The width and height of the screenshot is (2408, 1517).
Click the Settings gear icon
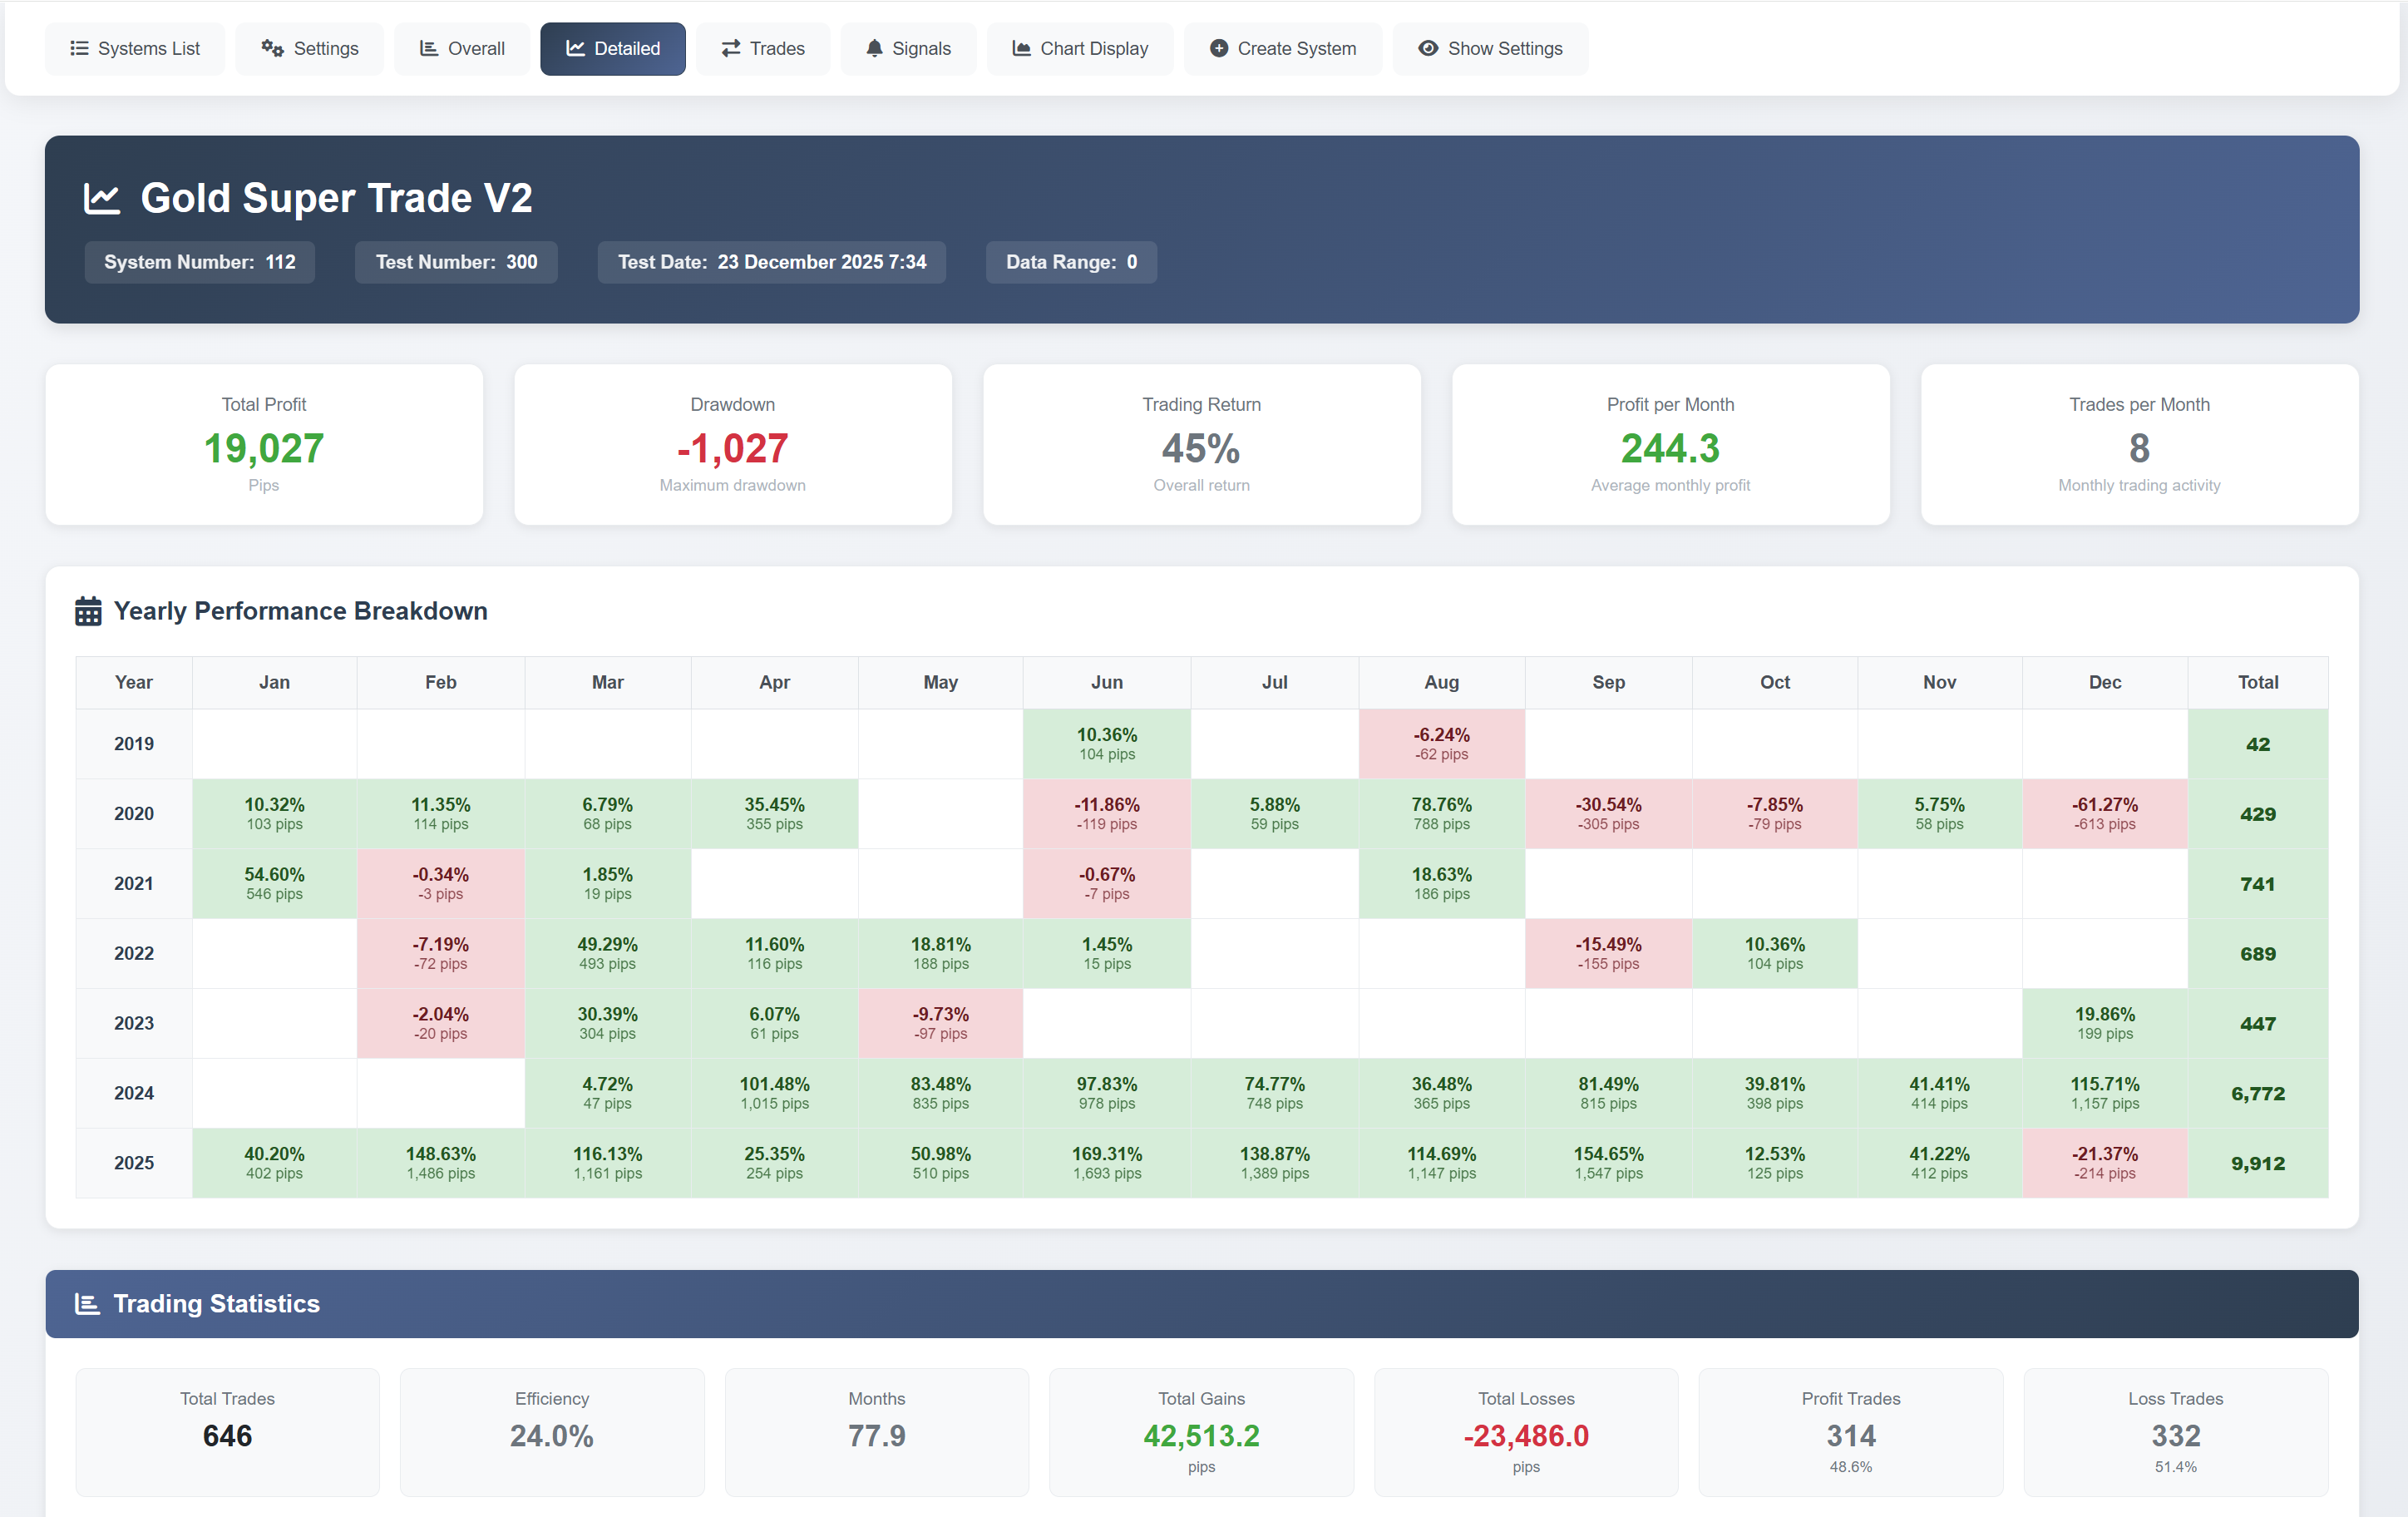(x=272, y=48)
